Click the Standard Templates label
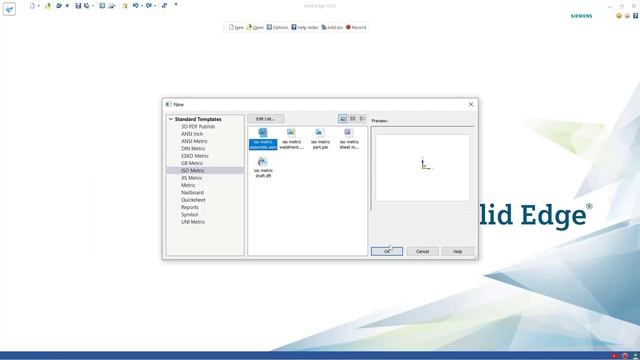 [198, 119]
